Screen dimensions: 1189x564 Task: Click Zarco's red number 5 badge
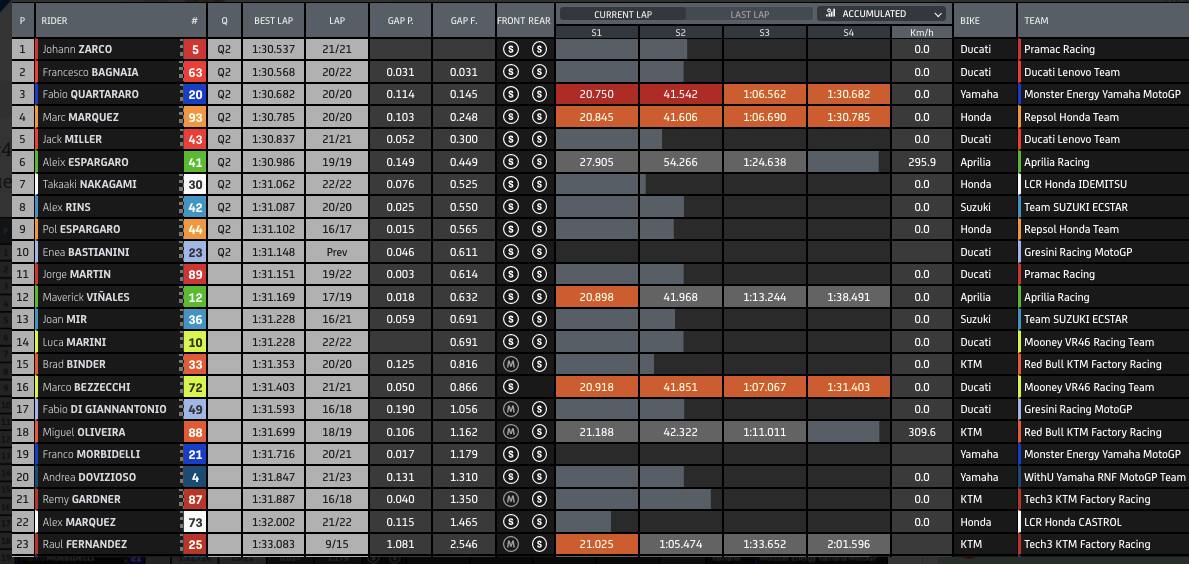195,49
